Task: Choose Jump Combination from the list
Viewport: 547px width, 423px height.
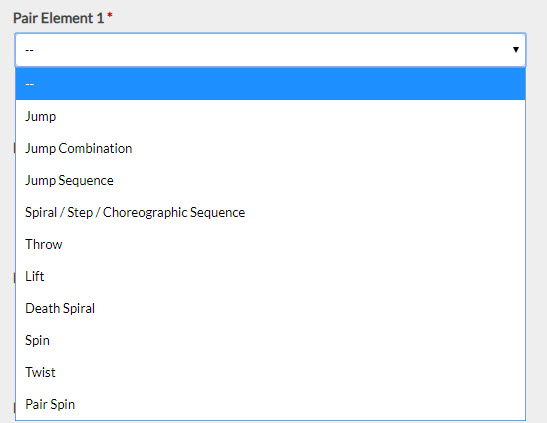Action: coord(270,148)
